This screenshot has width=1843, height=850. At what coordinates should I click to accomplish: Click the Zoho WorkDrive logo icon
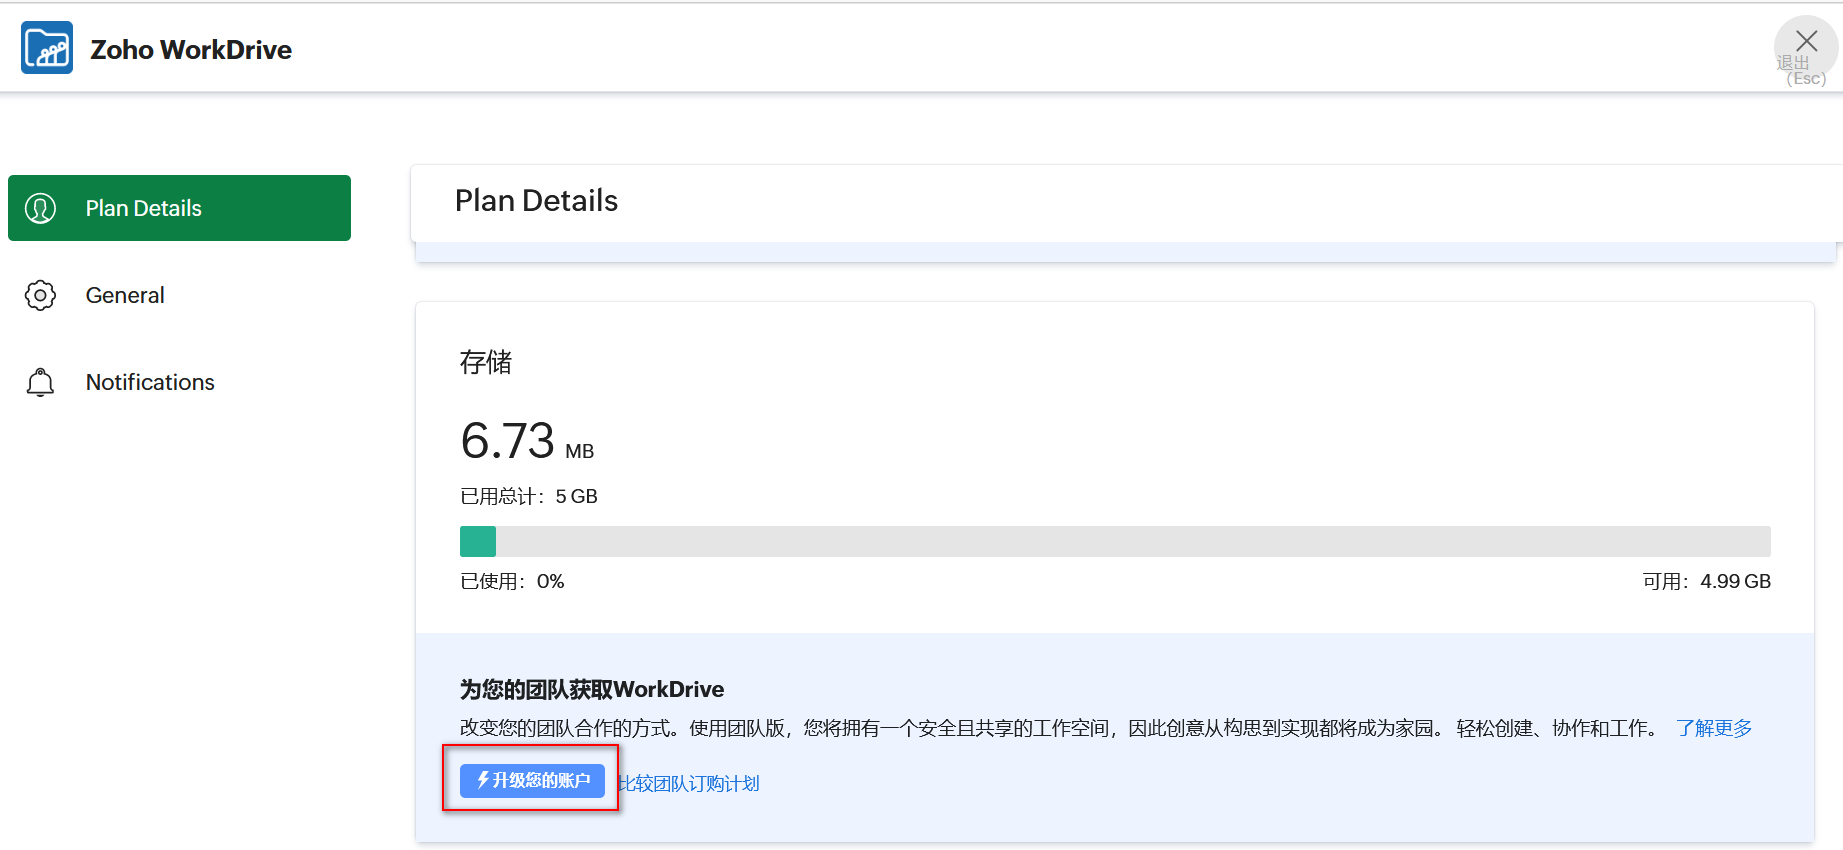click(47, 48)
